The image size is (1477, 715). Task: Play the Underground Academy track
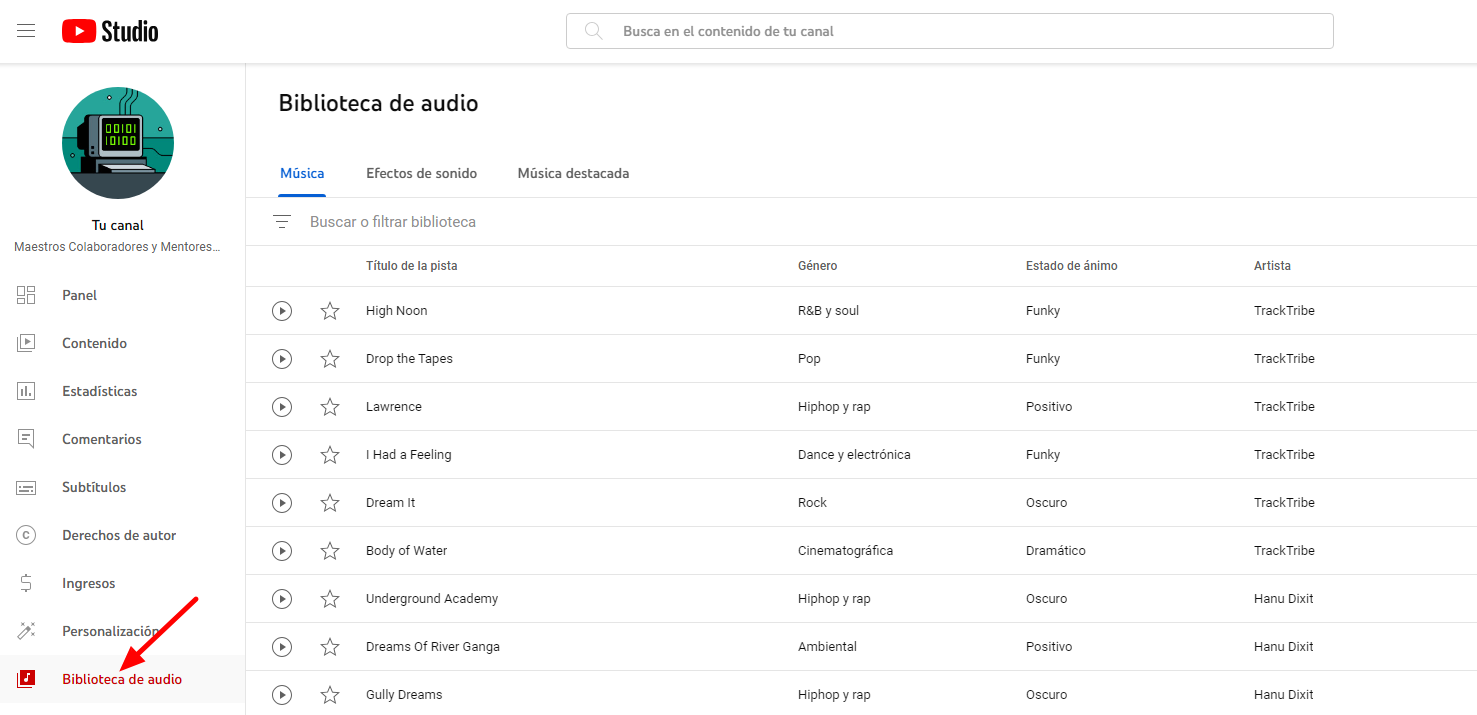coord(282,599)
